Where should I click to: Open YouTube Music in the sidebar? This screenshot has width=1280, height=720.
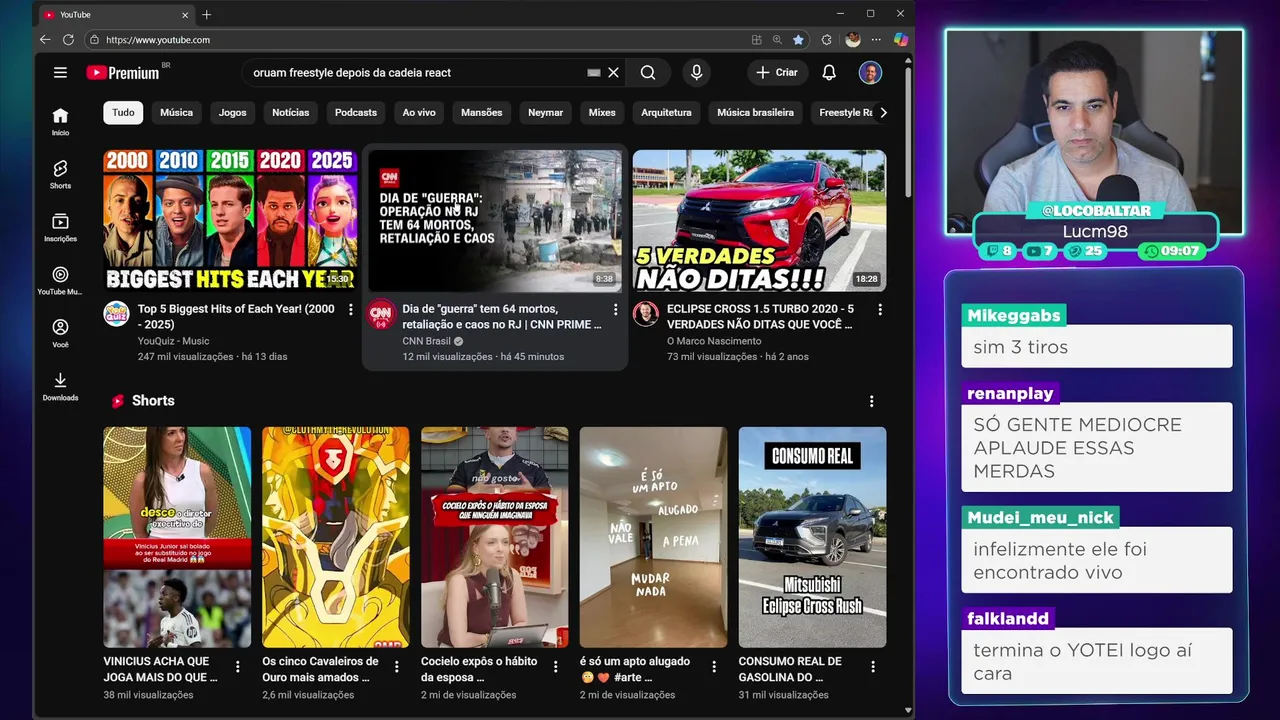coord(60,281)
